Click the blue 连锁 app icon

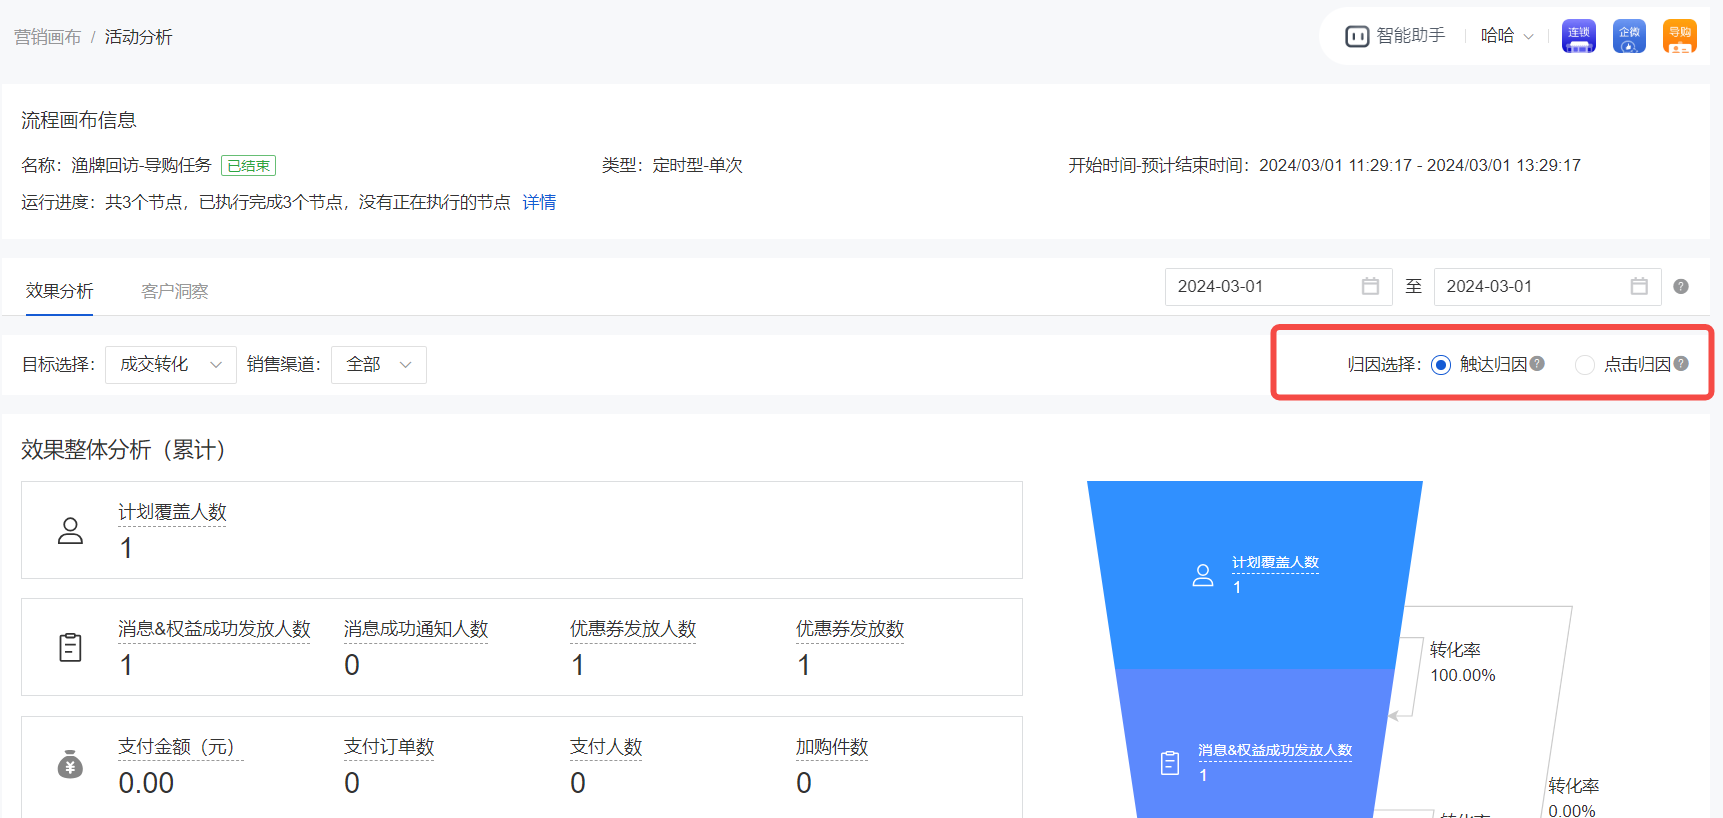(1579, 36)
